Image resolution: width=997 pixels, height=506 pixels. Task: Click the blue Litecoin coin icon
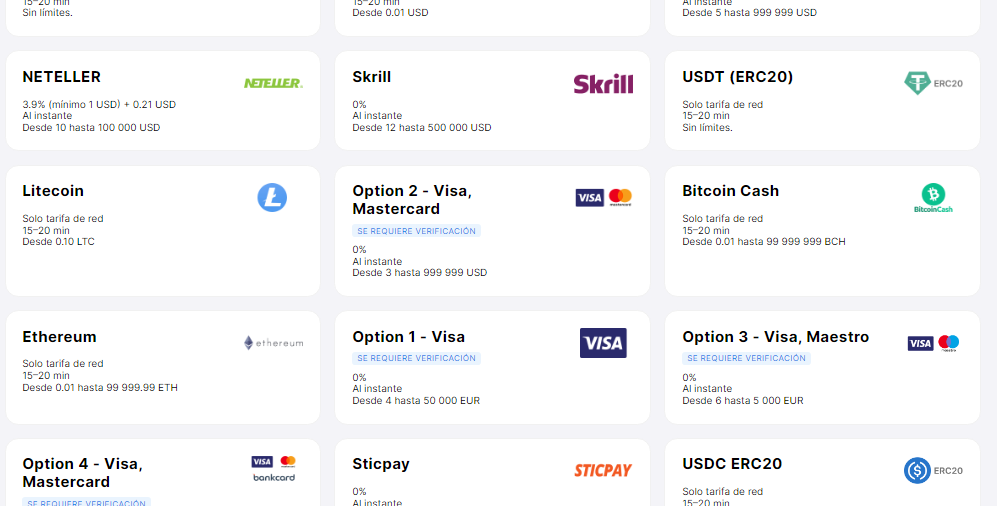point(272,198)
